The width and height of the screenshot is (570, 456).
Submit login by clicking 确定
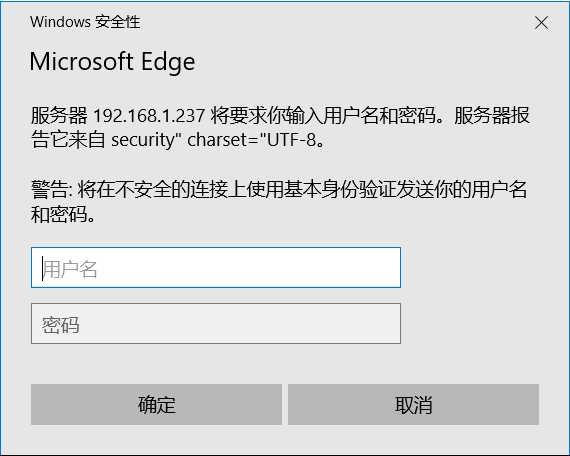click(x=156, y=404)
